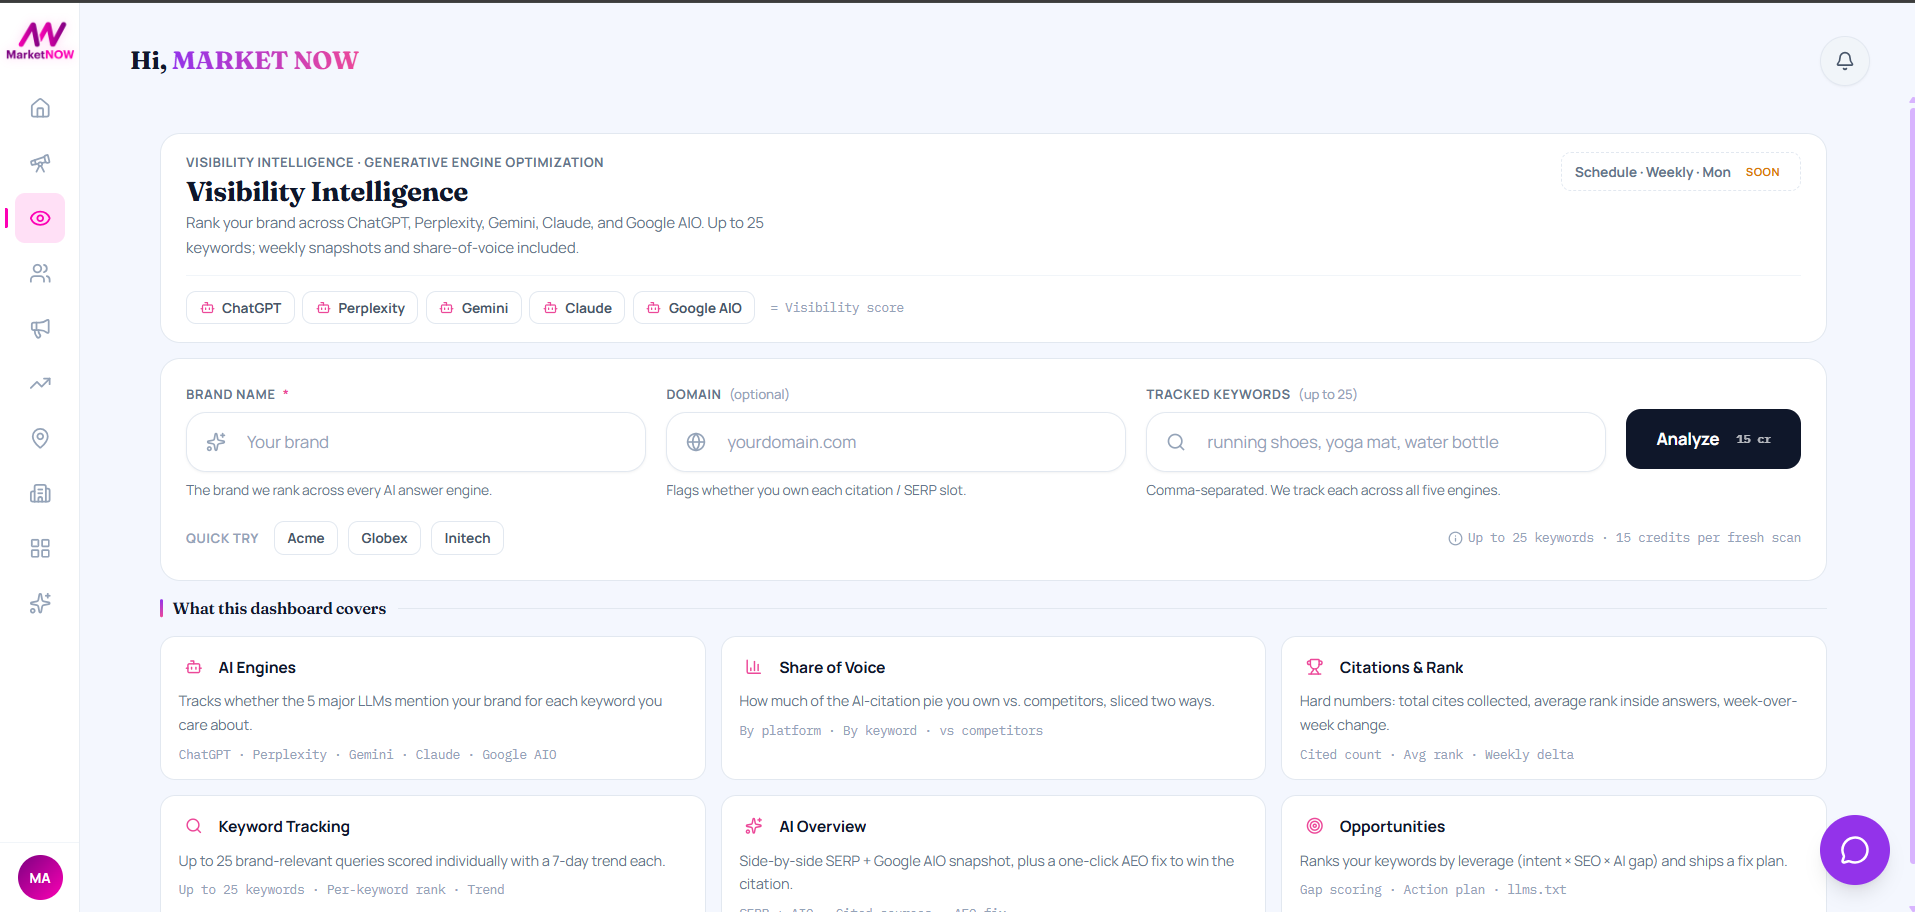Screen dimensions: 1915x912
Task: Try the Initech quick brand
Action: [x=467, y=538]
